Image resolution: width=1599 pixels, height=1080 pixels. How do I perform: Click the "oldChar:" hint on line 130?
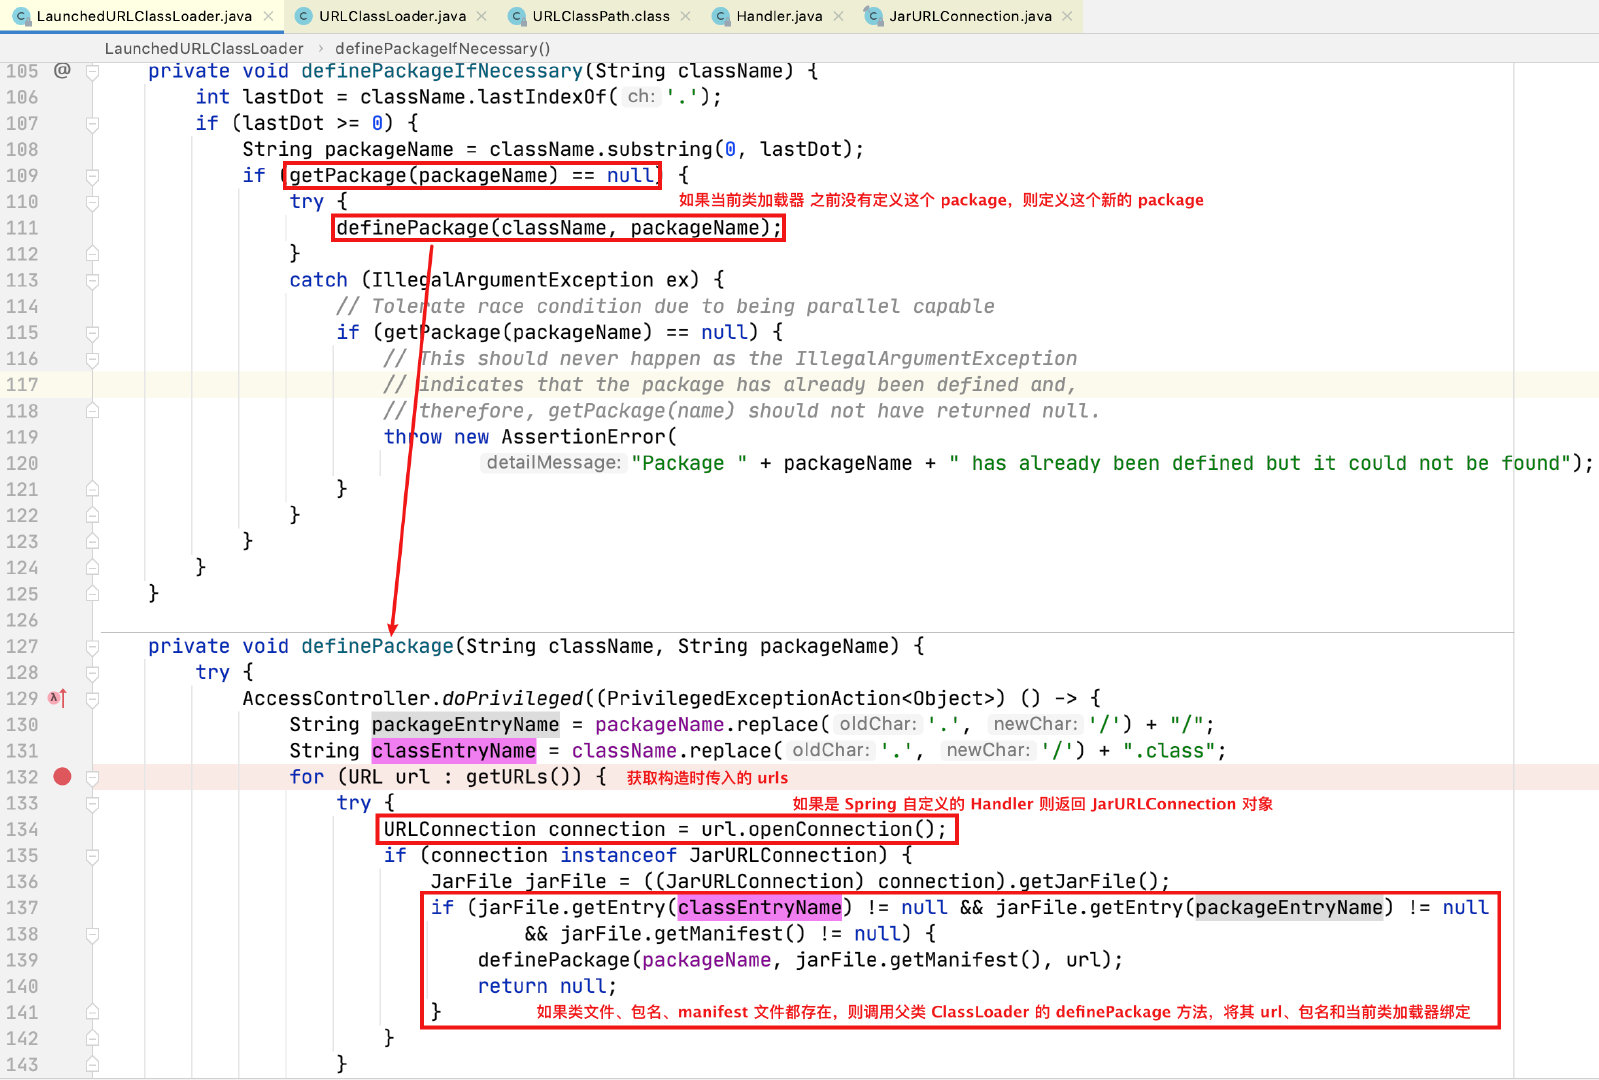(x=877, y=723)
